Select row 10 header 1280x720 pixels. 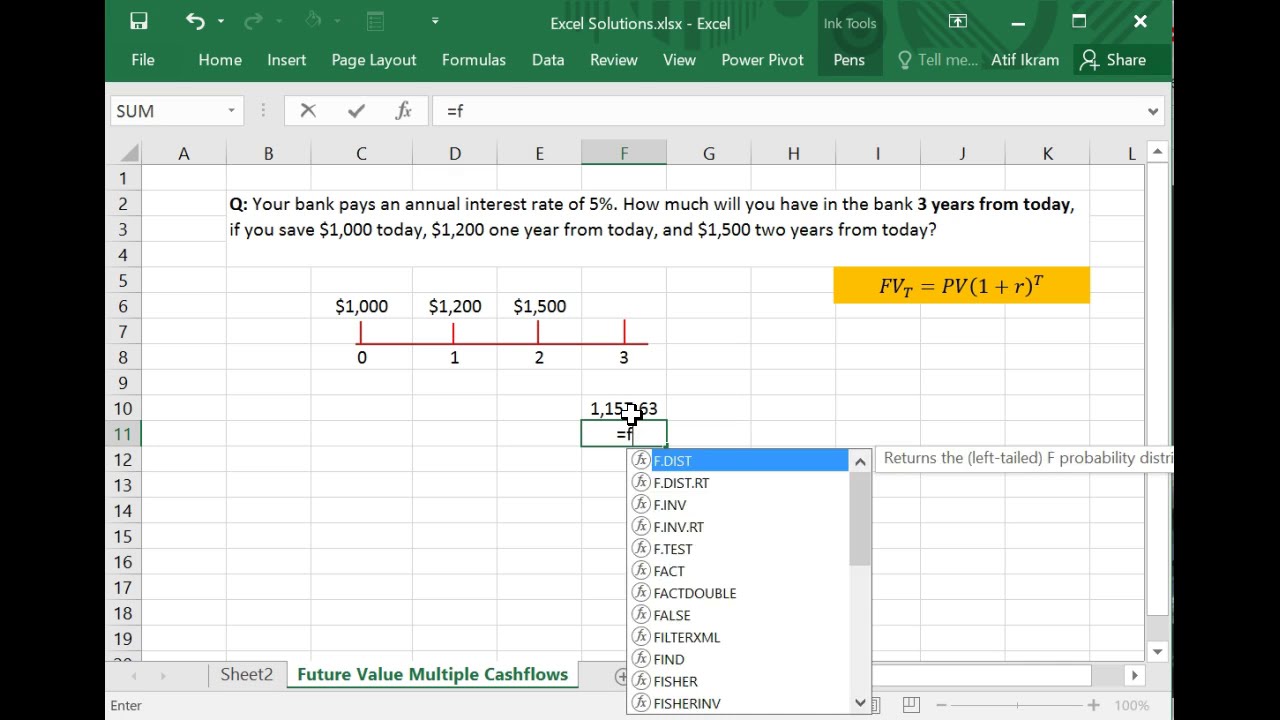[123, 408]
